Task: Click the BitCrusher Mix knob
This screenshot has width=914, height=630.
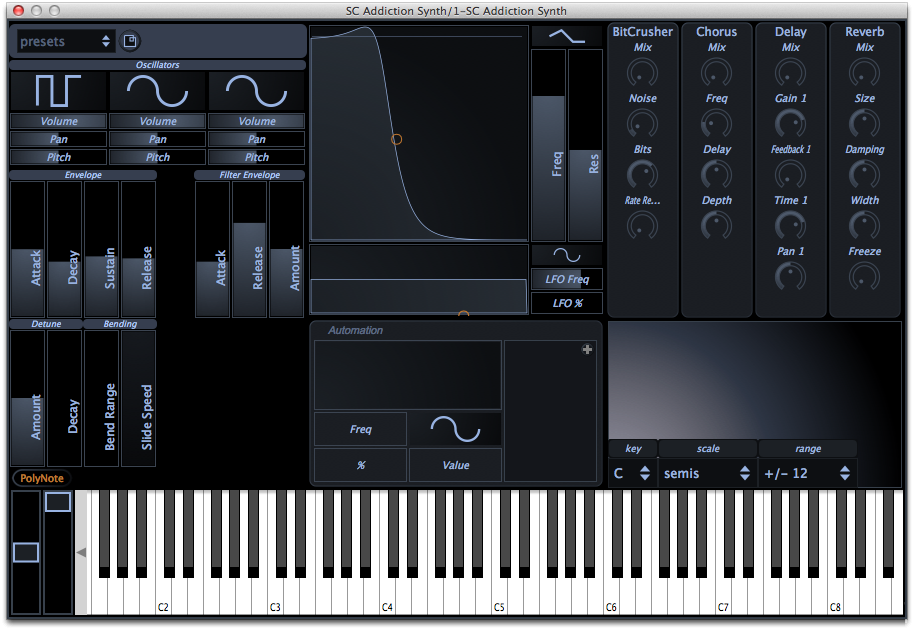Action: pyautogui.click(x=642, y=73)
